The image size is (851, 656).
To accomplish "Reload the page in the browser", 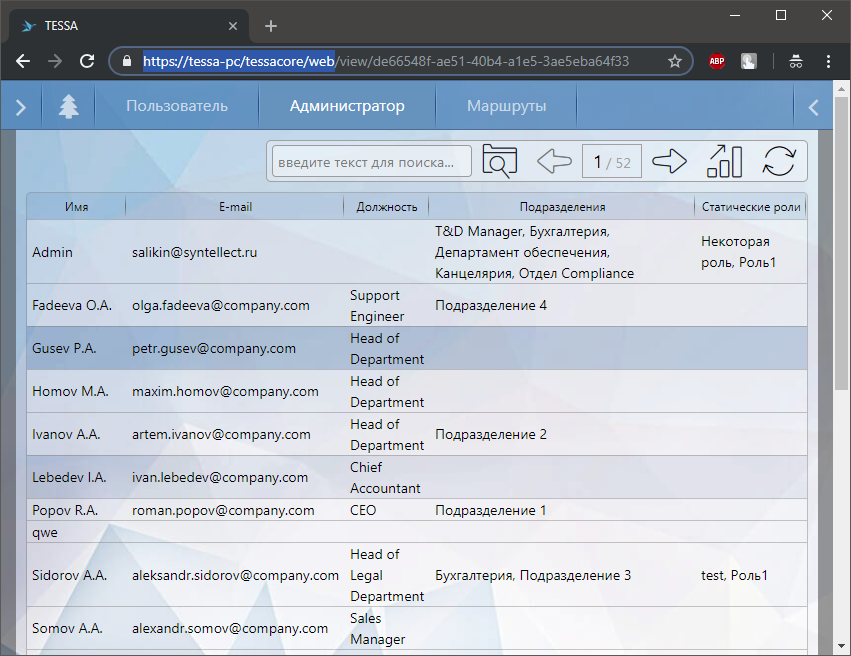I will click(87, 61).
